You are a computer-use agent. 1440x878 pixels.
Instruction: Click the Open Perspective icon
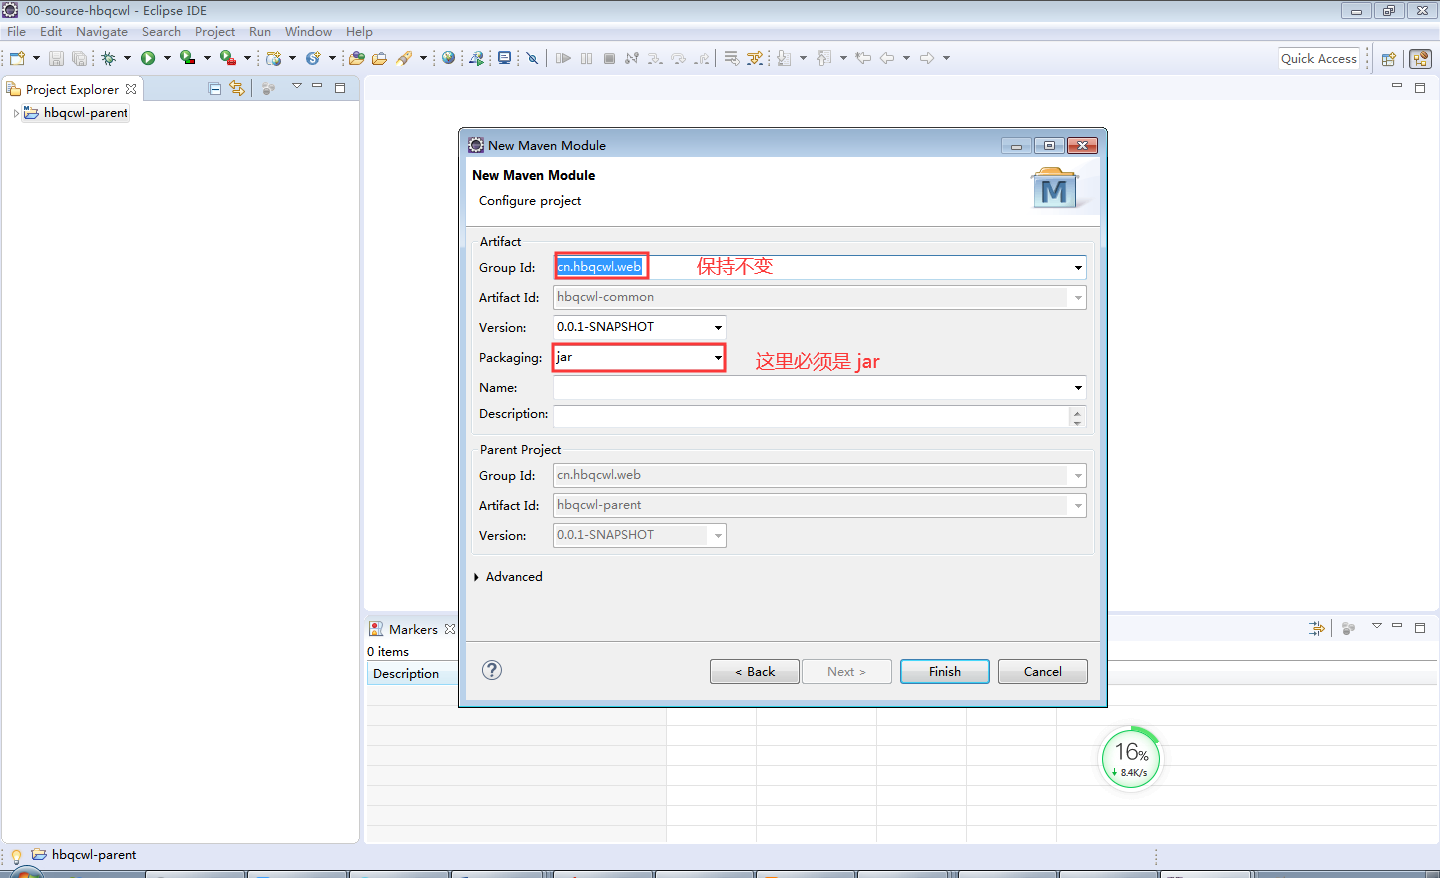pos(1388,59)
